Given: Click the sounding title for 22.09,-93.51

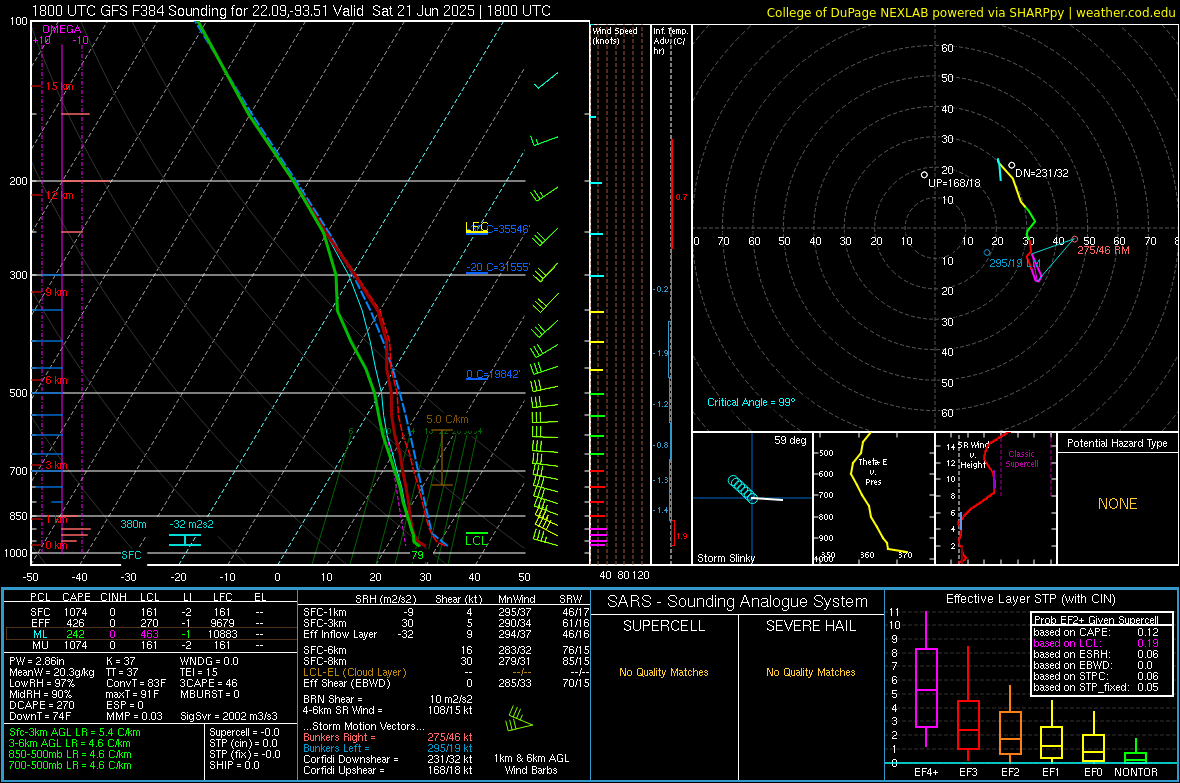Looking at the screenshot, I should pos(291,11).
